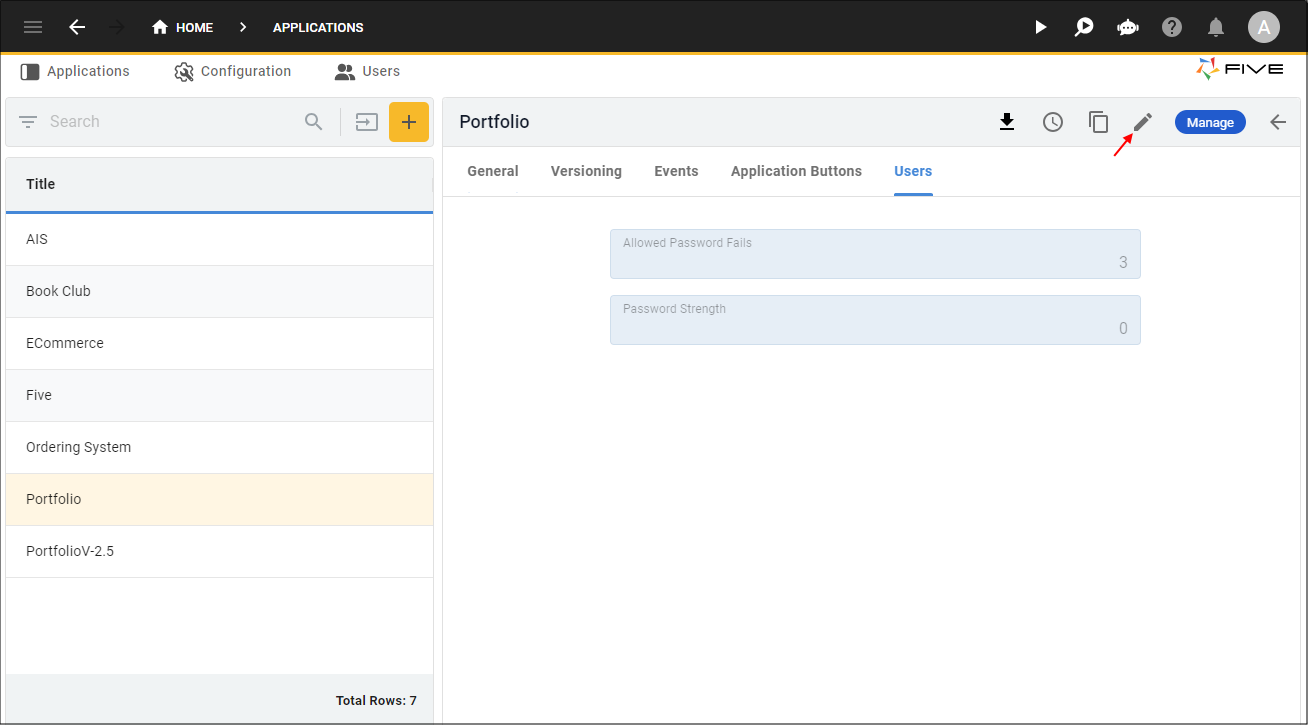Close the form with back arrow
The image size is (1308, 725).
tap(1278, 122)
